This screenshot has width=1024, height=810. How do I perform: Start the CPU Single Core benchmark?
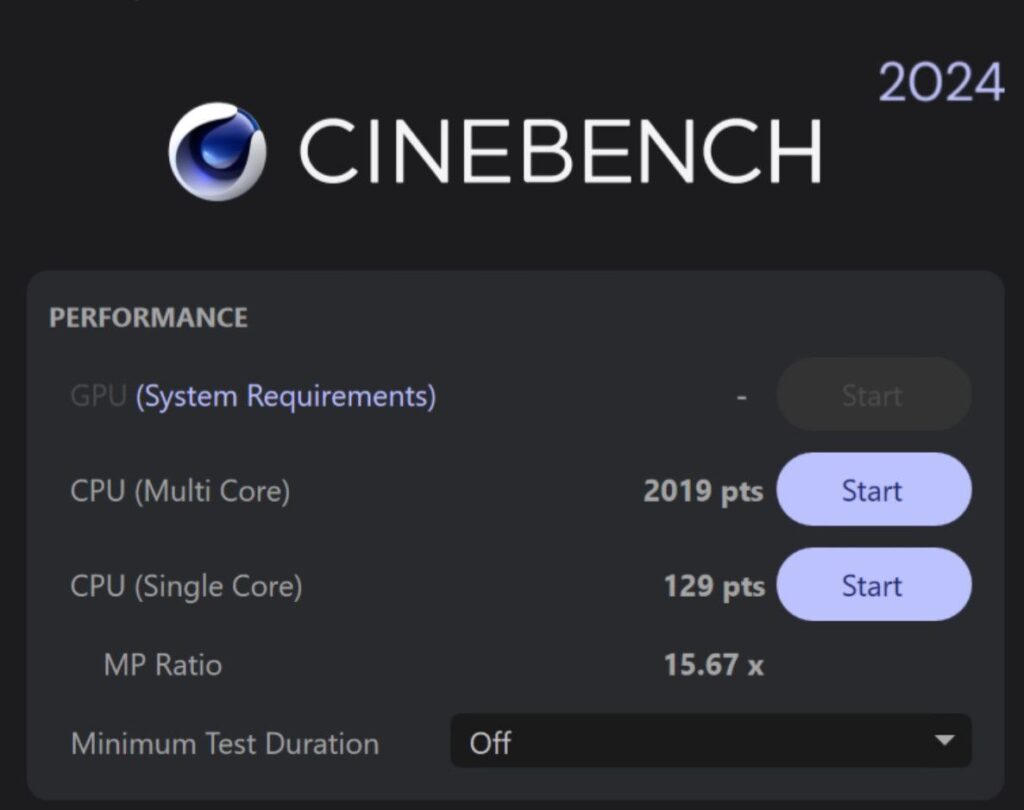pyautogui.click(x=873, y=585)
